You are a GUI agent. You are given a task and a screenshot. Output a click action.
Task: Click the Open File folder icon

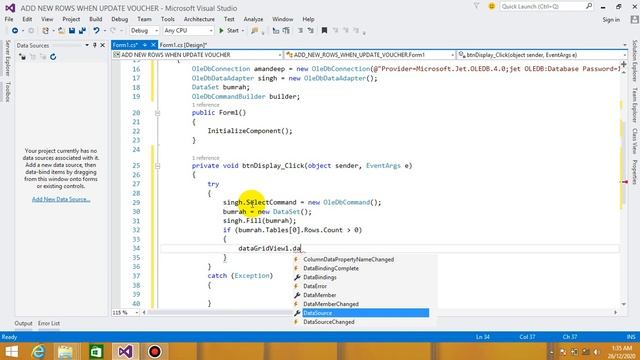click(x=61, y=31)
